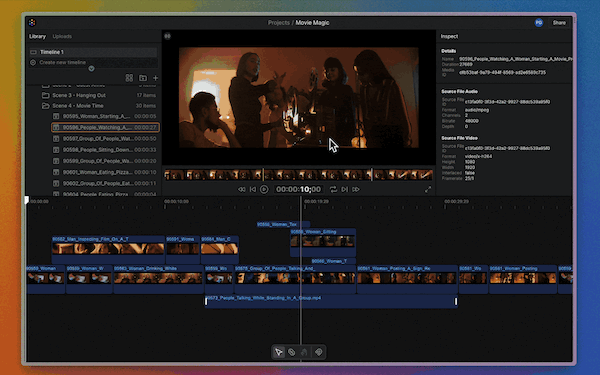Switch to the Library tab

coord(38,36)
